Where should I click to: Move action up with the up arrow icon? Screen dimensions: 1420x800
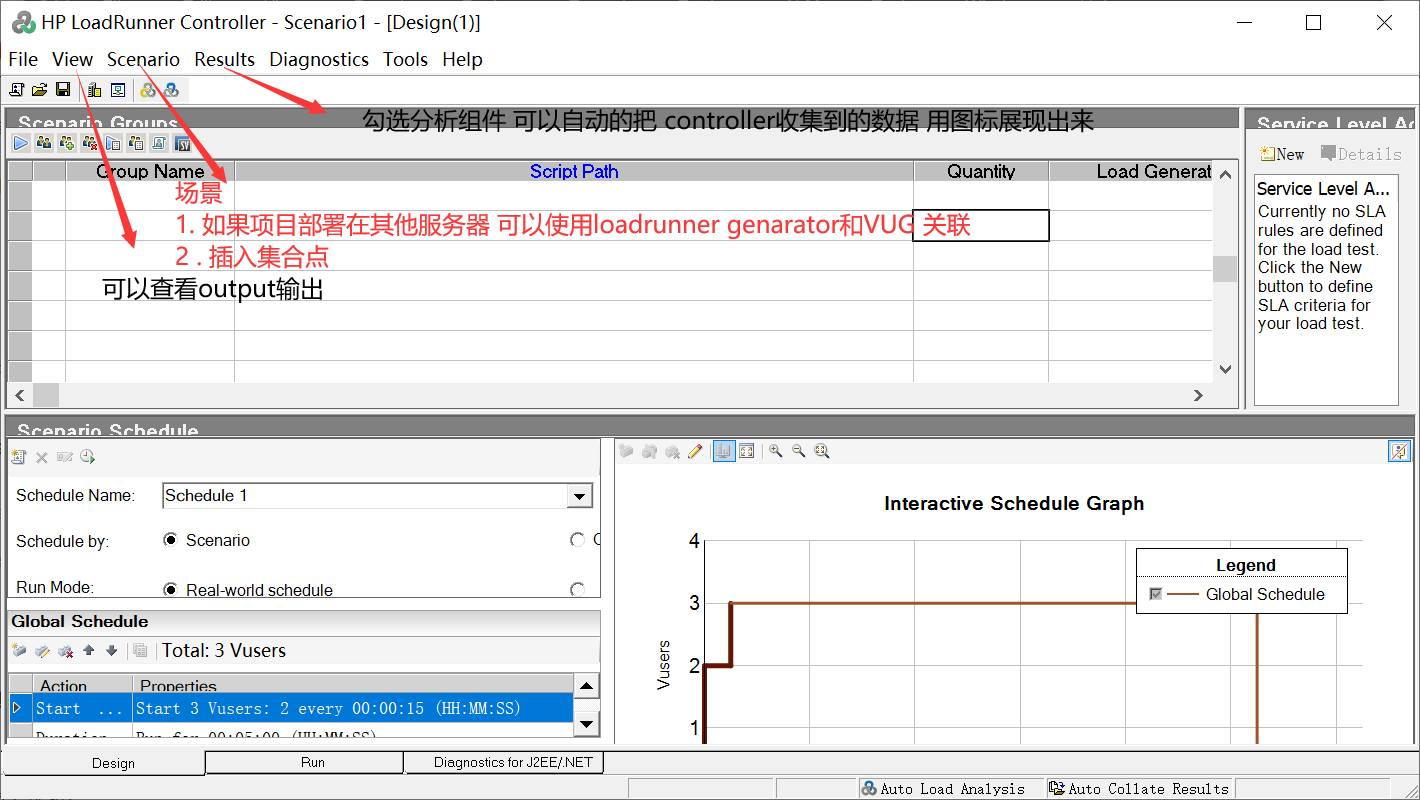point(89,651)
